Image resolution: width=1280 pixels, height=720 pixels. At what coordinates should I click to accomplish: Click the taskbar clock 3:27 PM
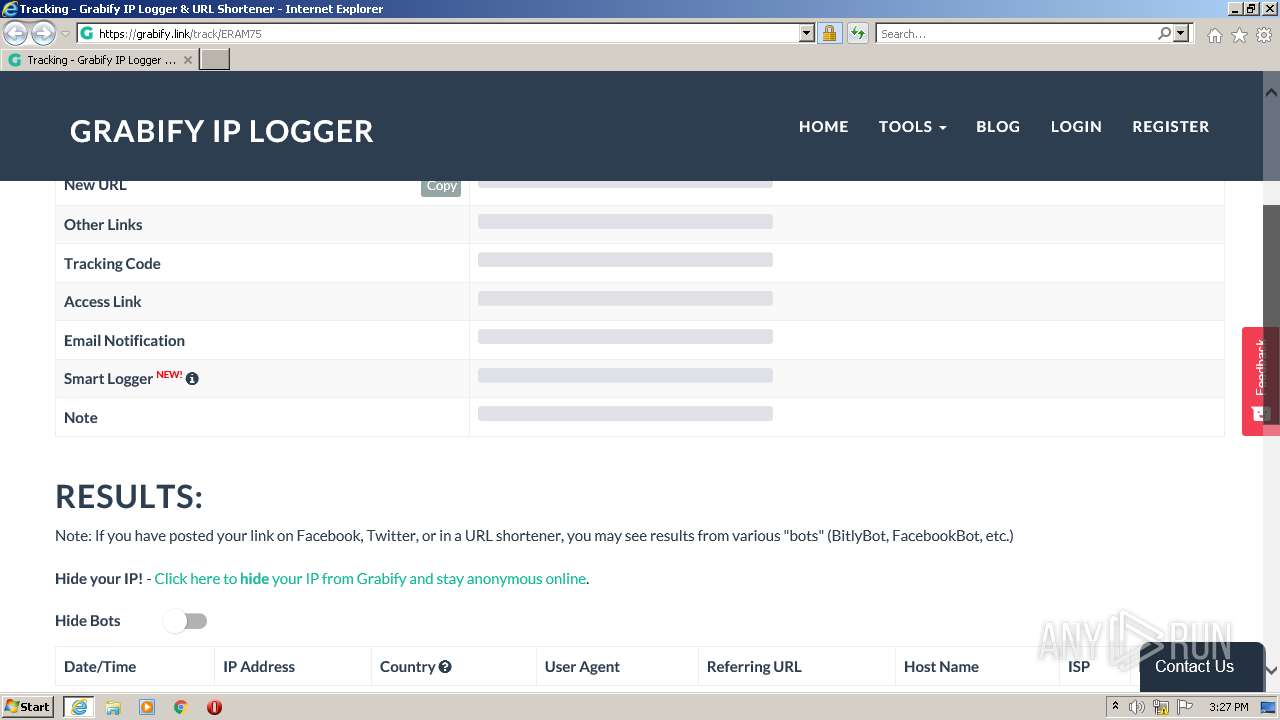coord(1228,707)
